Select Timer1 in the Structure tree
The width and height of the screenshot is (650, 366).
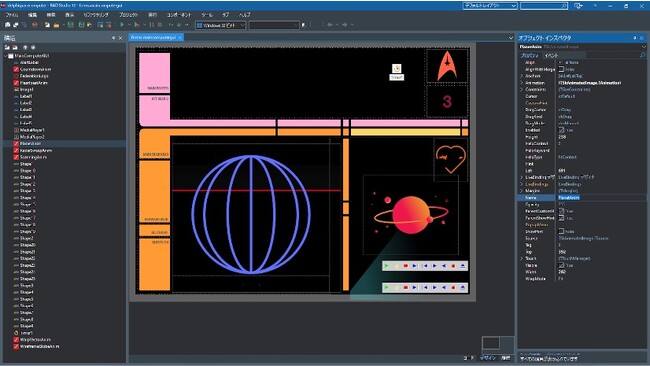coord(26,333)
